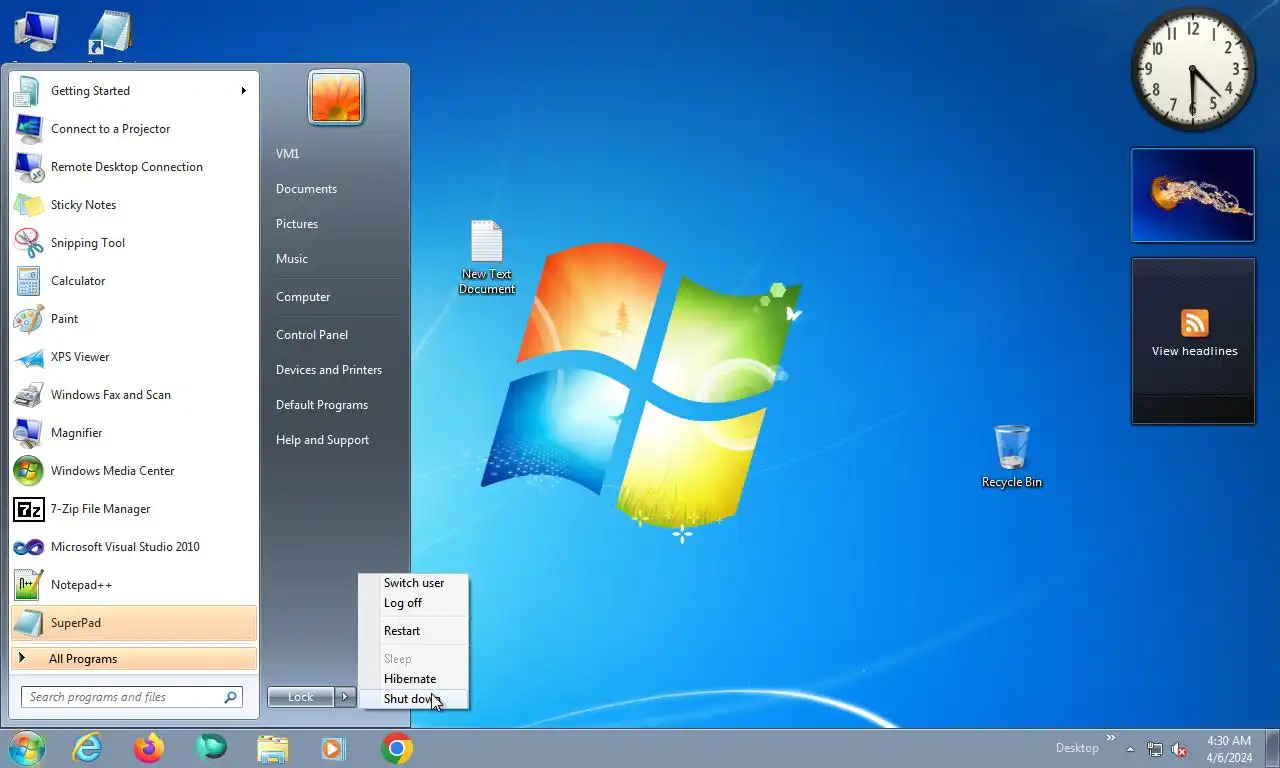Click the user account picture
The image size is (1280, 768).
[x=336, y=98]
